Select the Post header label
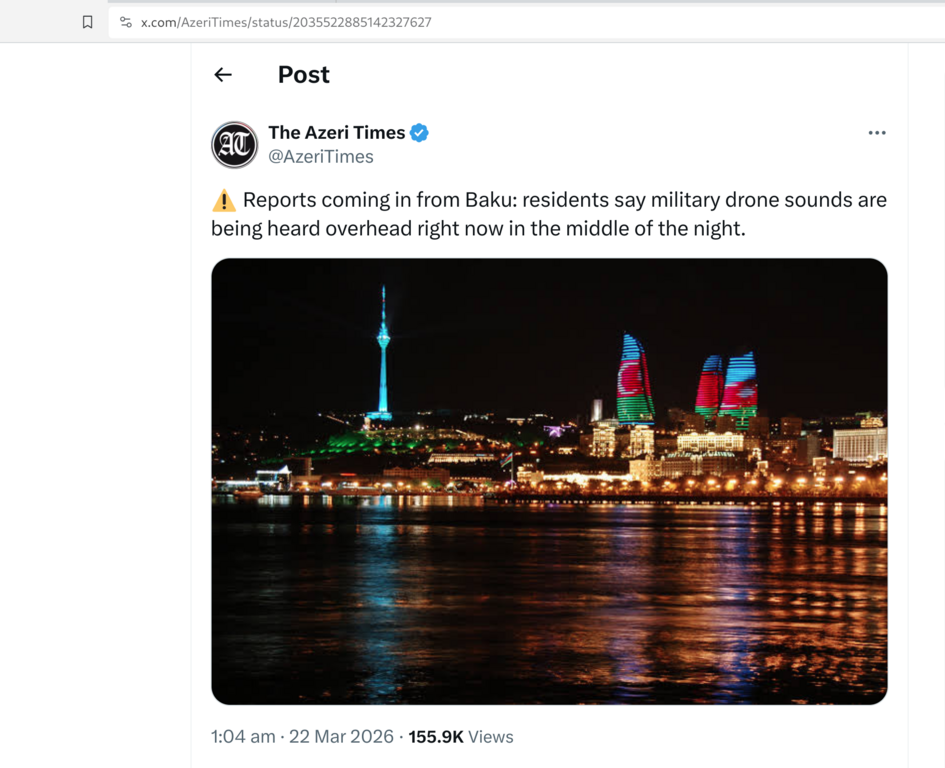The width and height of the screenshot is (945, 768). (x=303, y=74)
